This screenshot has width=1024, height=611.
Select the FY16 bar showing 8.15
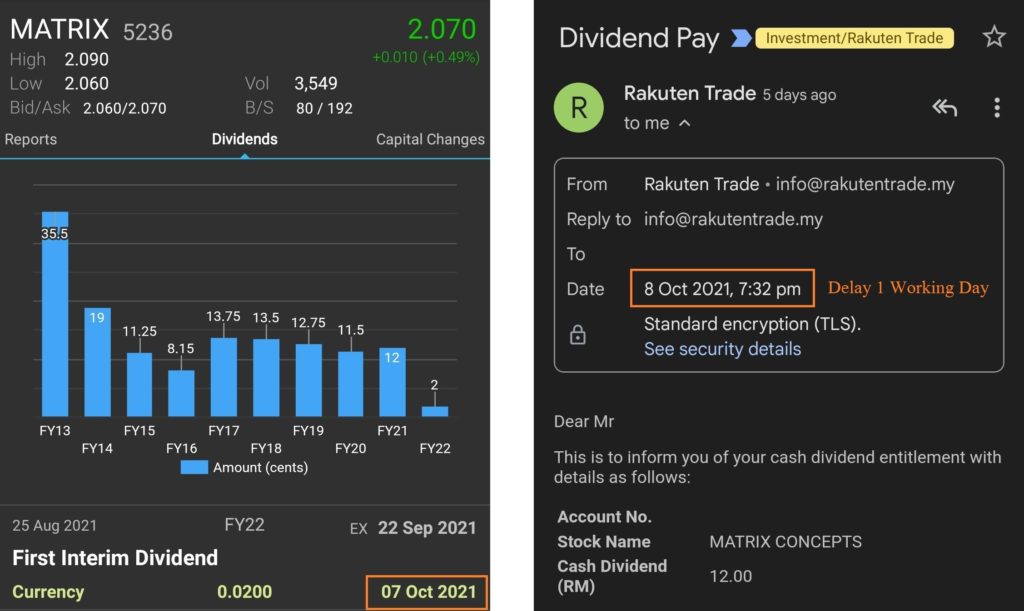pyautogui.click(x=181, y=393)
